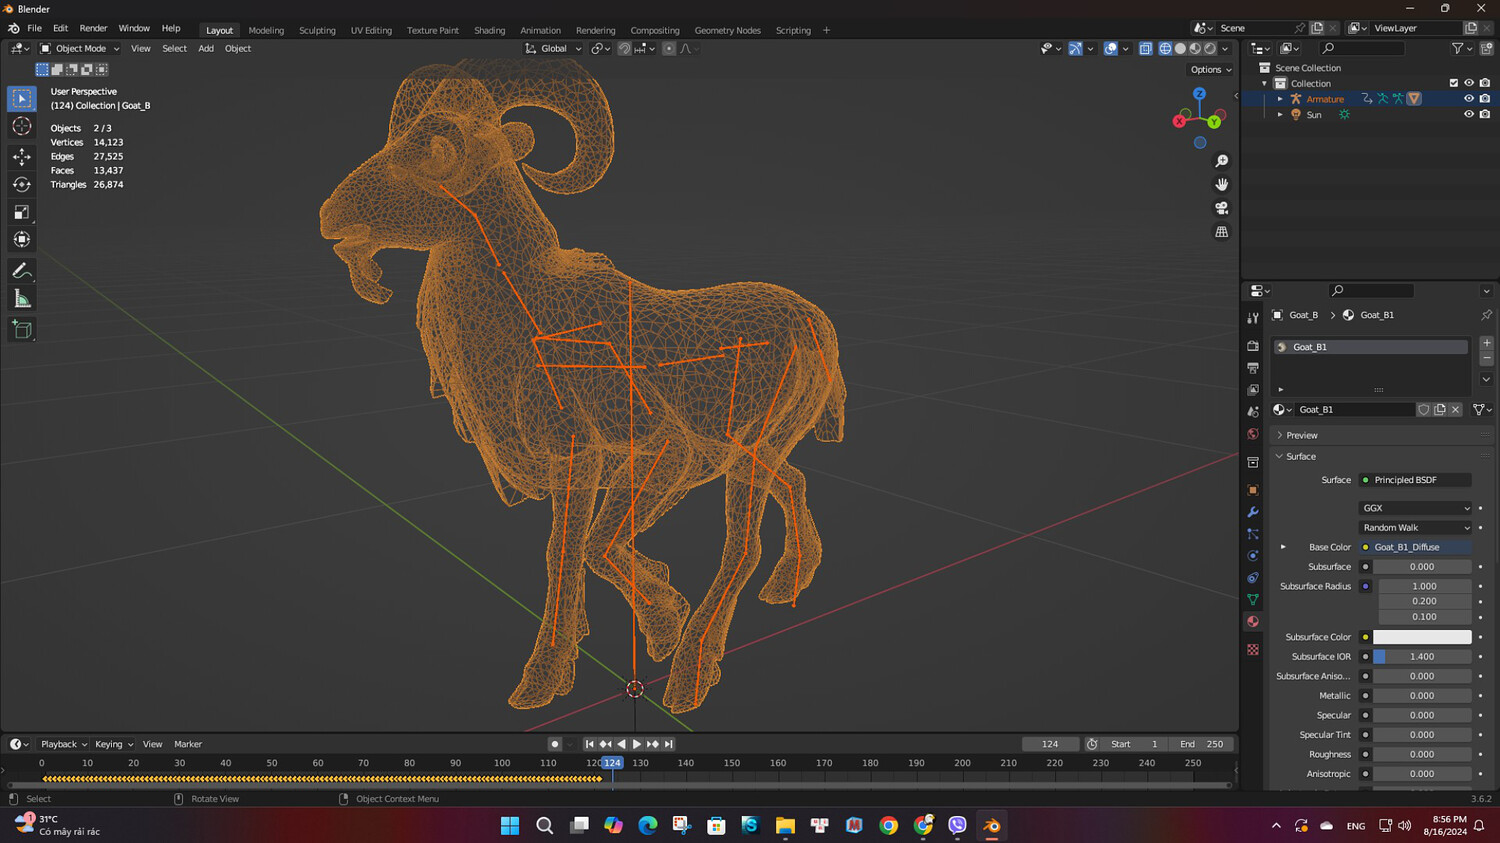This screenshot has height=843, width=1500.
Task: Open the Object Data properties green triangle tab
Action: (x=1253, y=599)
